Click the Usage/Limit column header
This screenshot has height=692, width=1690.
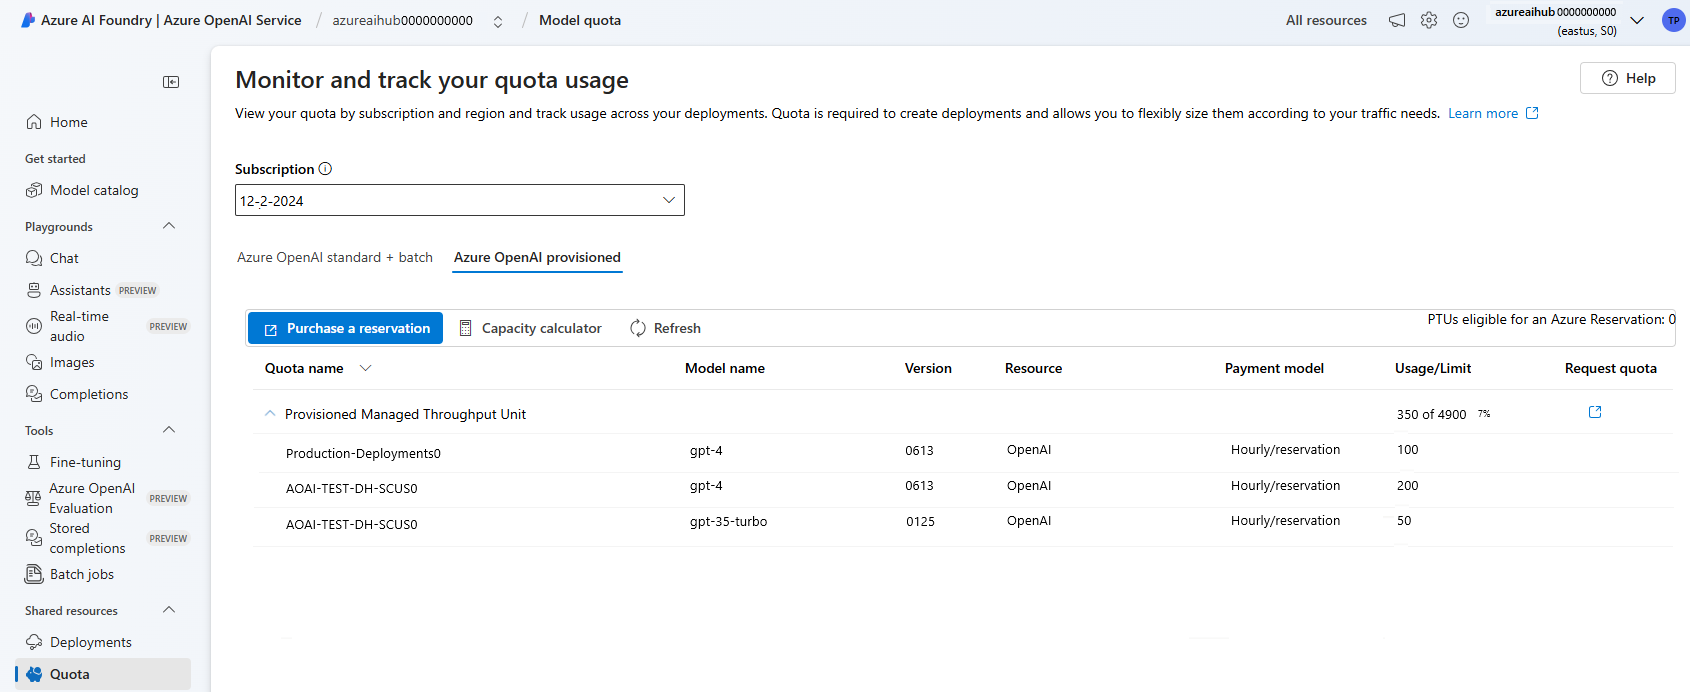(1433, 368)
